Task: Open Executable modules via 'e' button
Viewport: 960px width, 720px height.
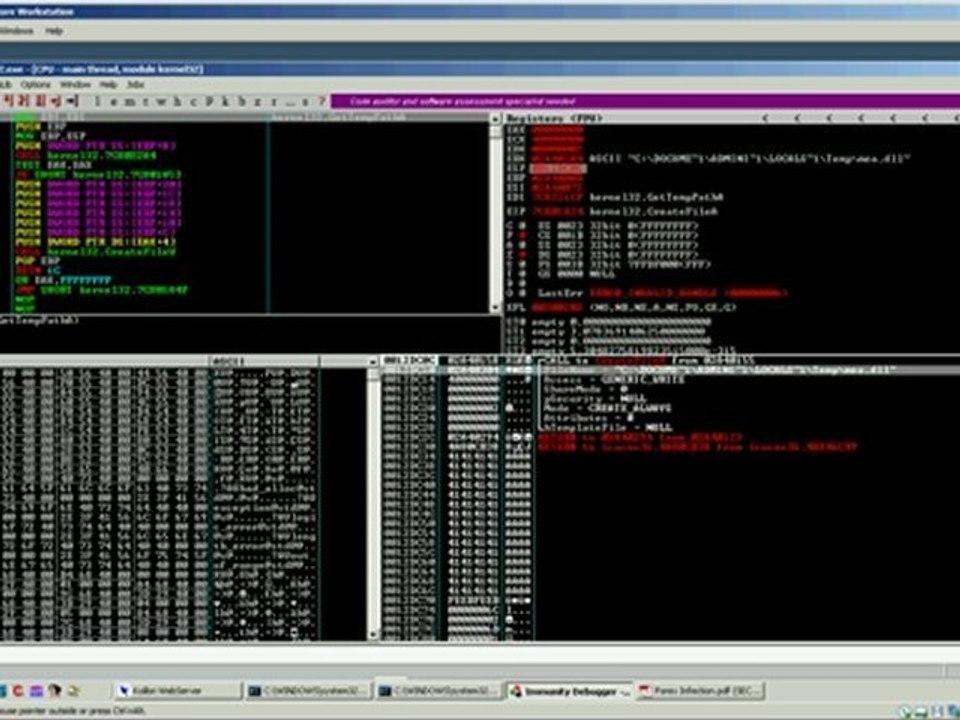Action: click(113, 102)
